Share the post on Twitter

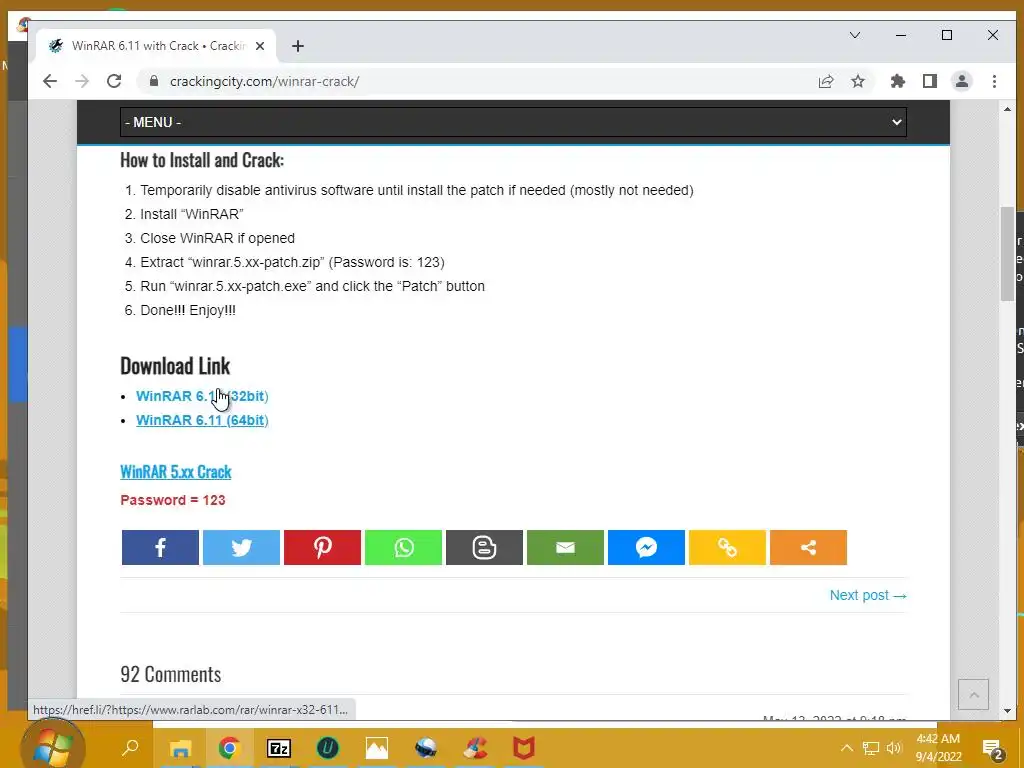(241, 547)
